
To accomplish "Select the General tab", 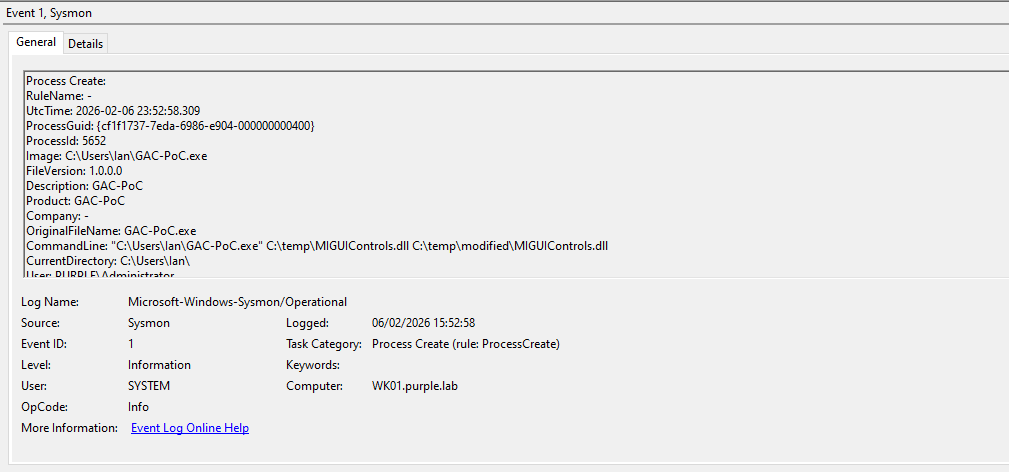I will [x=36, y=42].
